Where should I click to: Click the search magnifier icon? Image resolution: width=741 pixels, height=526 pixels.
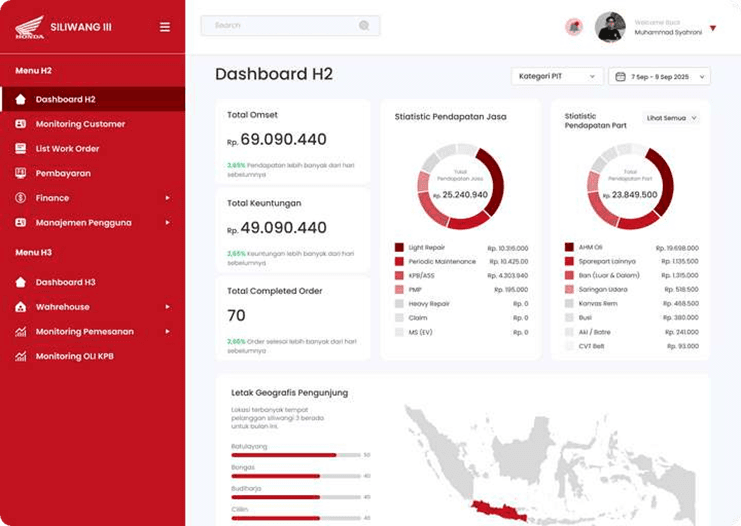(x=364, y=25)
